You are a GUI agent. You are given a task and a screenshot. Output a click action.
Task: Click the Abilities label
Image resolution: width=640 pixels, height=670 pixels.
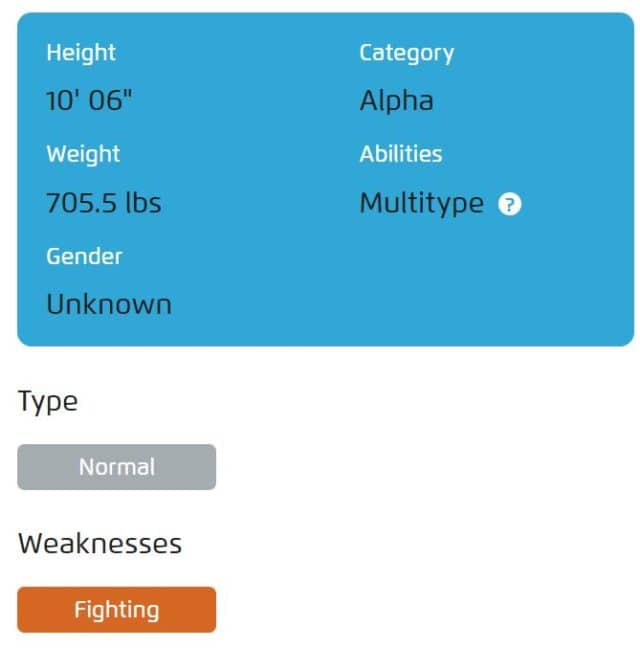[400, 154]
